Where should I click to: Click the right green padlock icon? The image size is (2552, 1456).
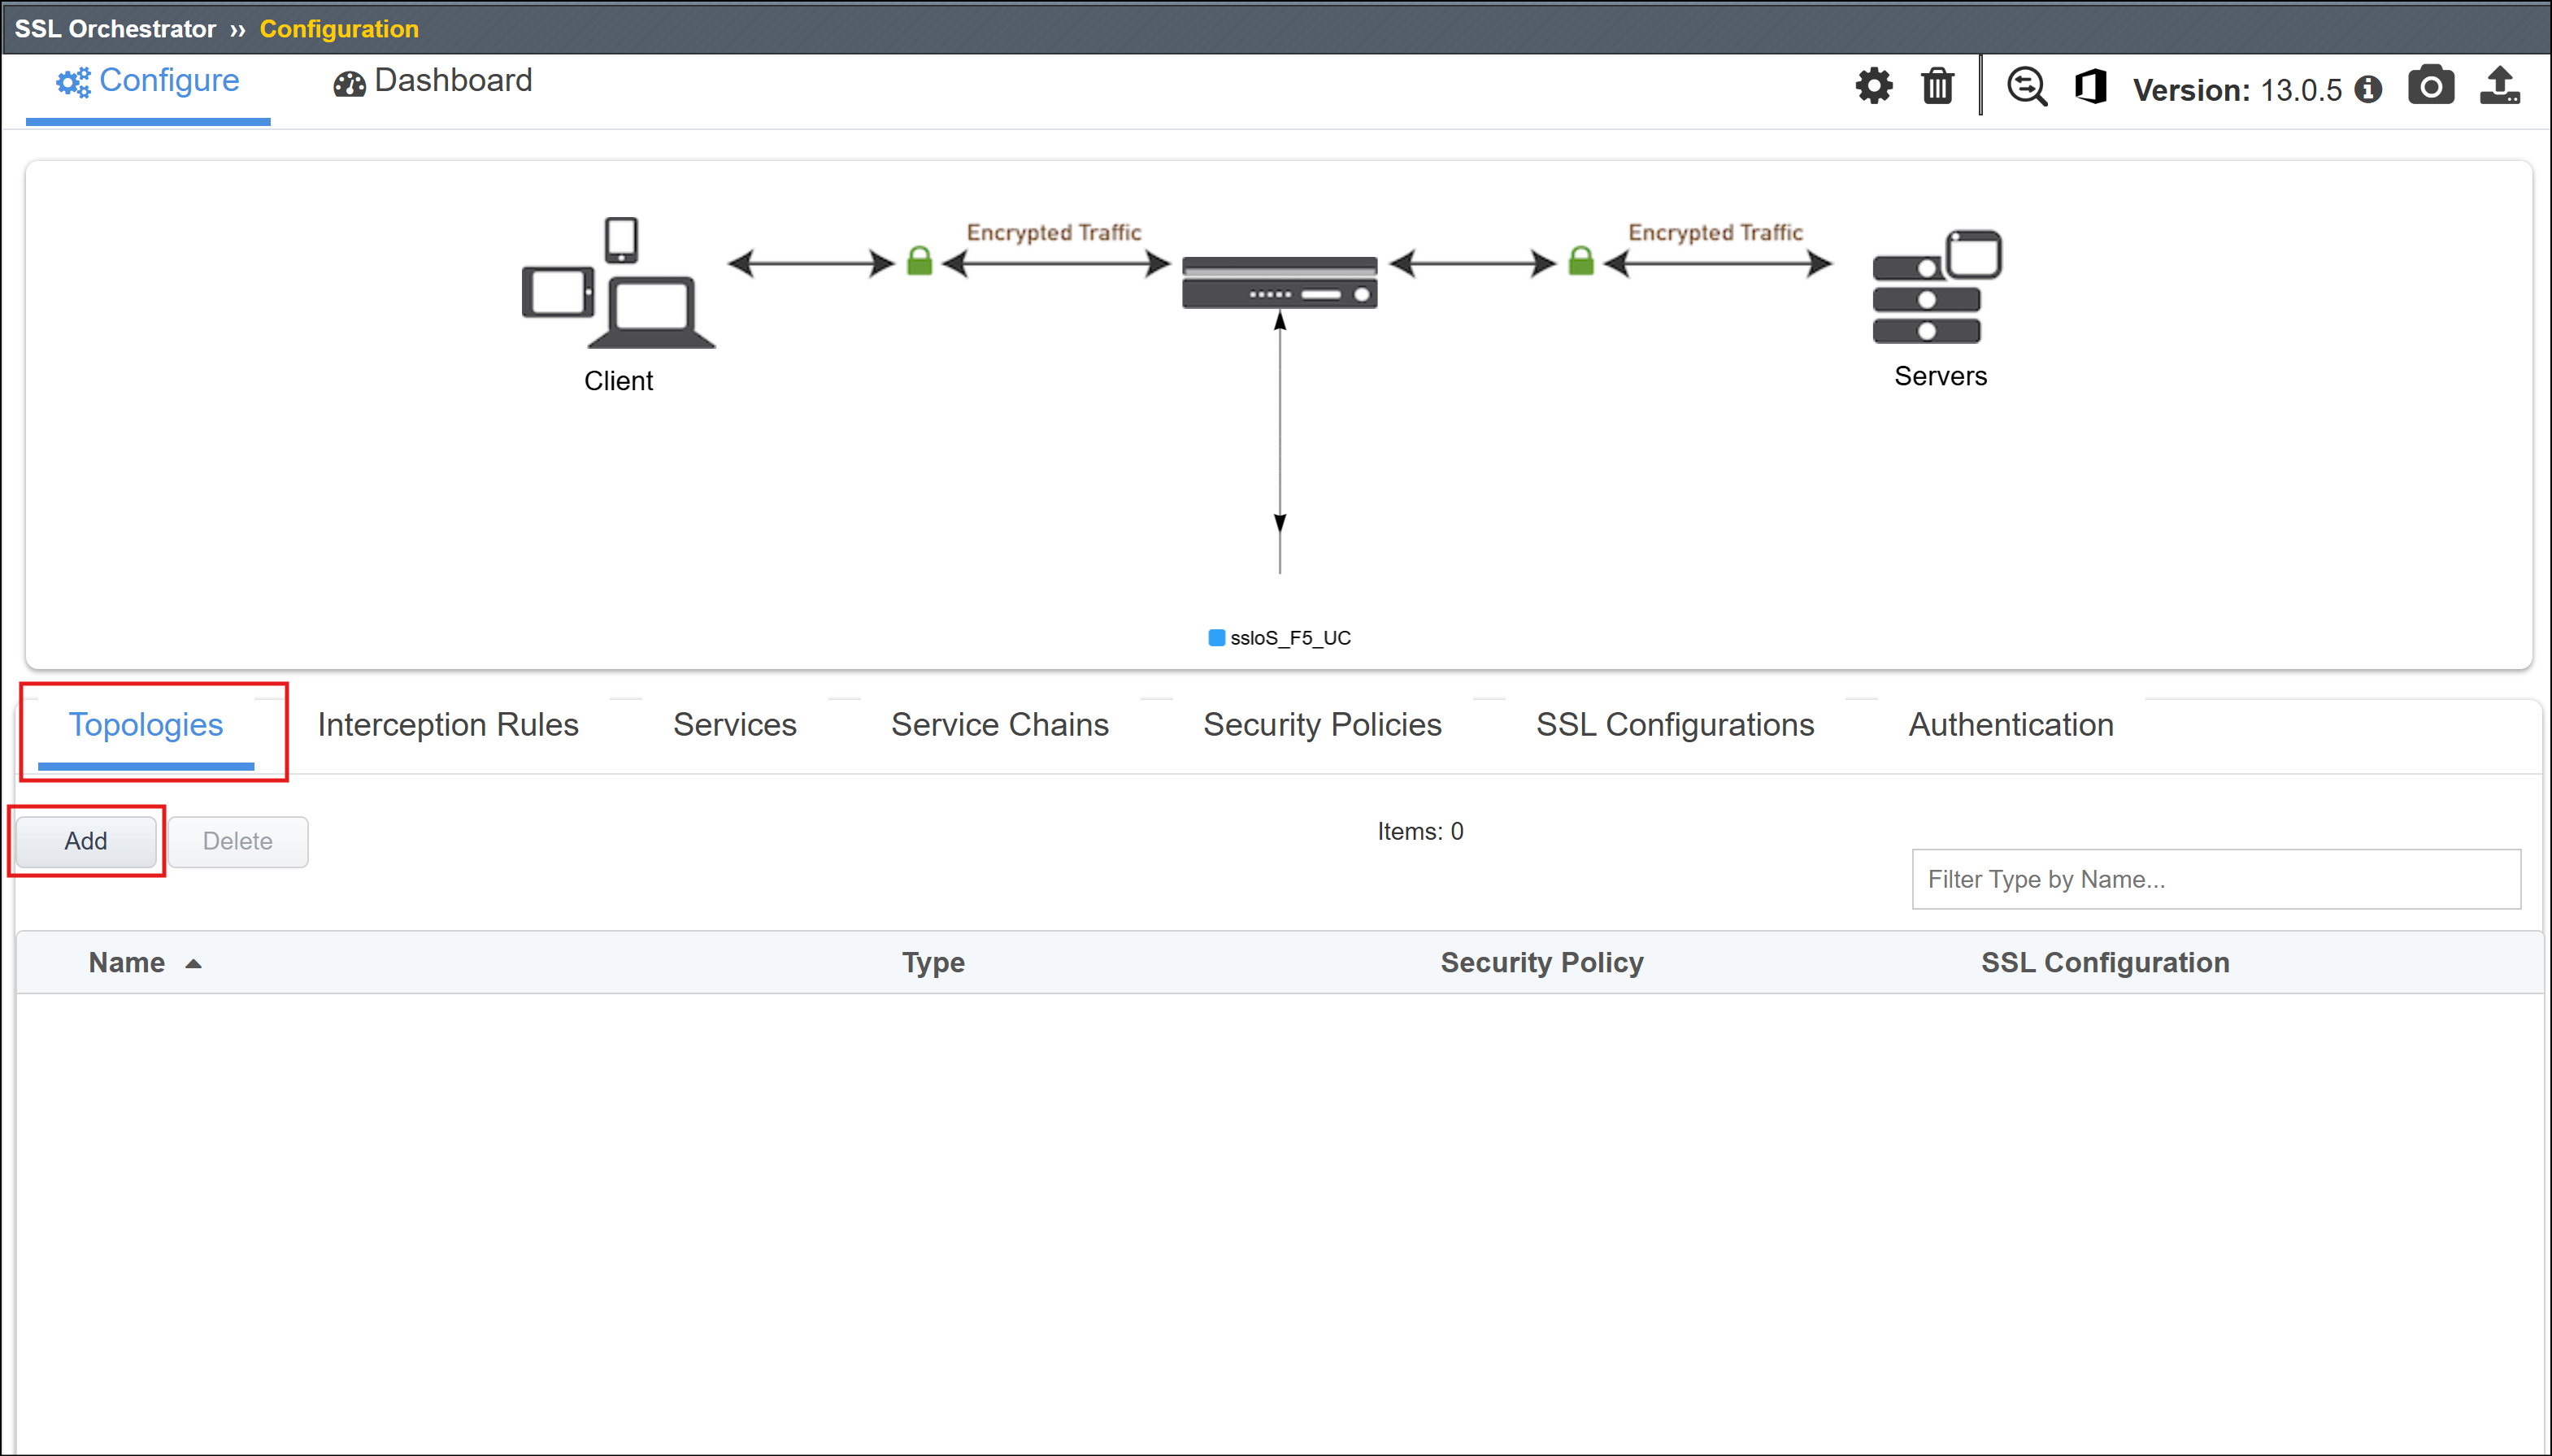click(x=1581, y=262)
